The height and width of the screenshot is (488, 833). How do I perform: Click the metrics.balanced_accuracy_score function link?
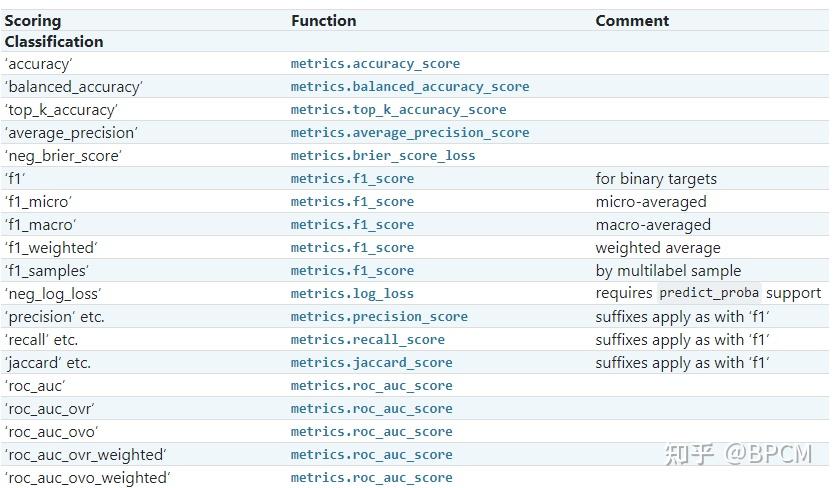pos(410,87)
